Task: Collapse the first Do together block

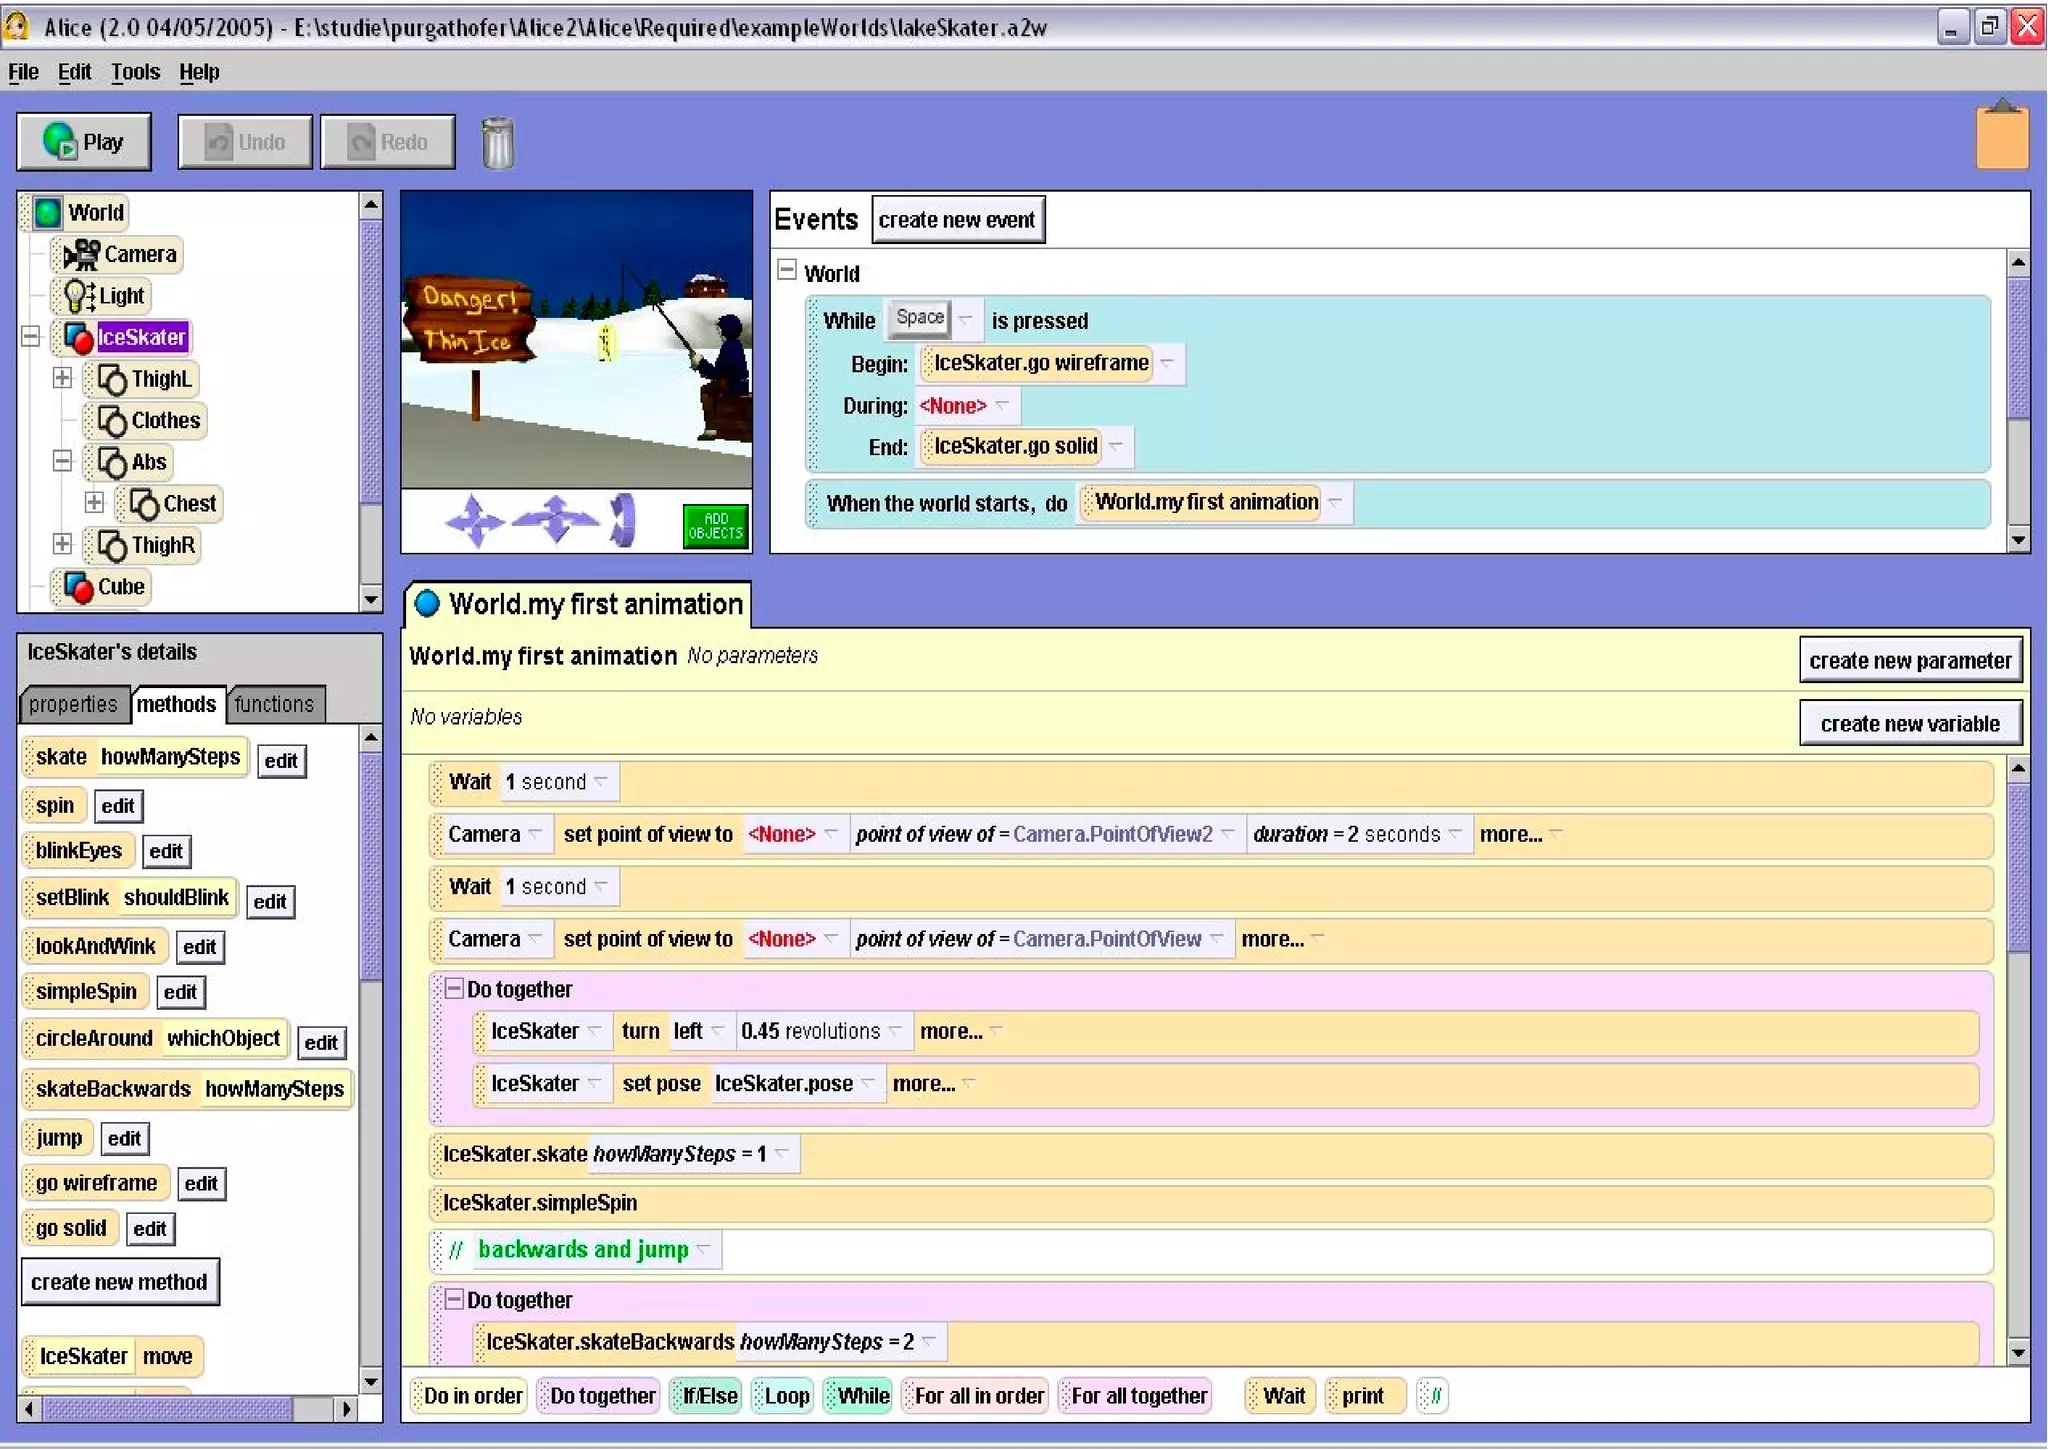Action: pos(453,989)
